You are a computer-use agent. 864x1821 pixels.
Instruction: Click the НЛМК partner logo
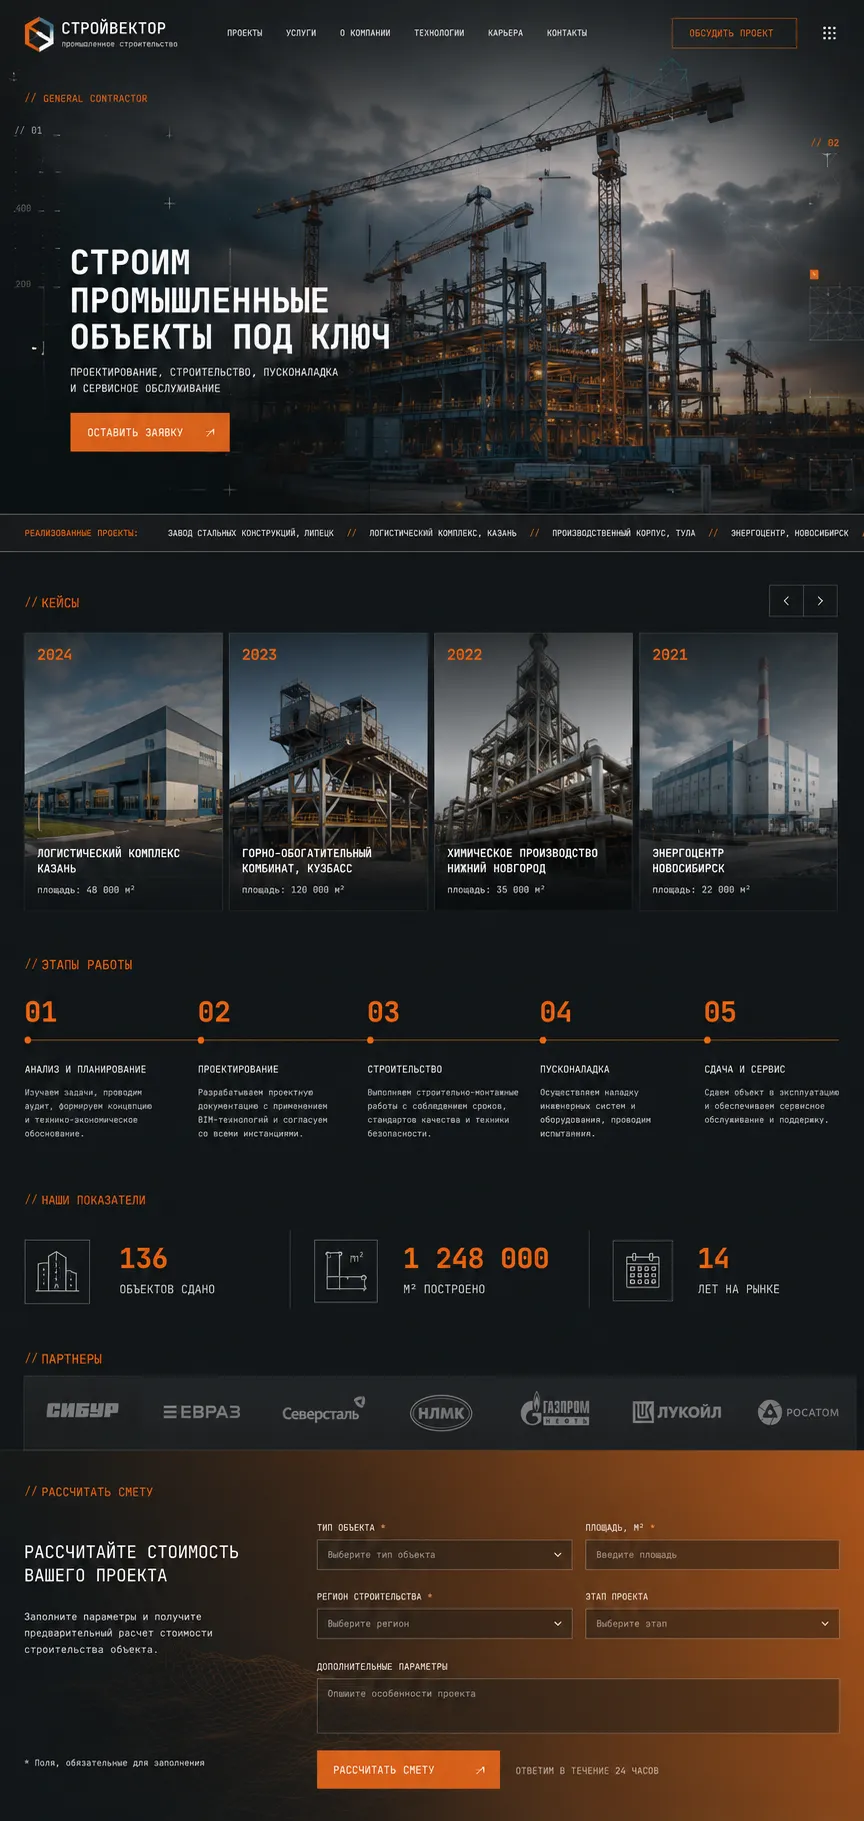click(x=441, y=1413)
